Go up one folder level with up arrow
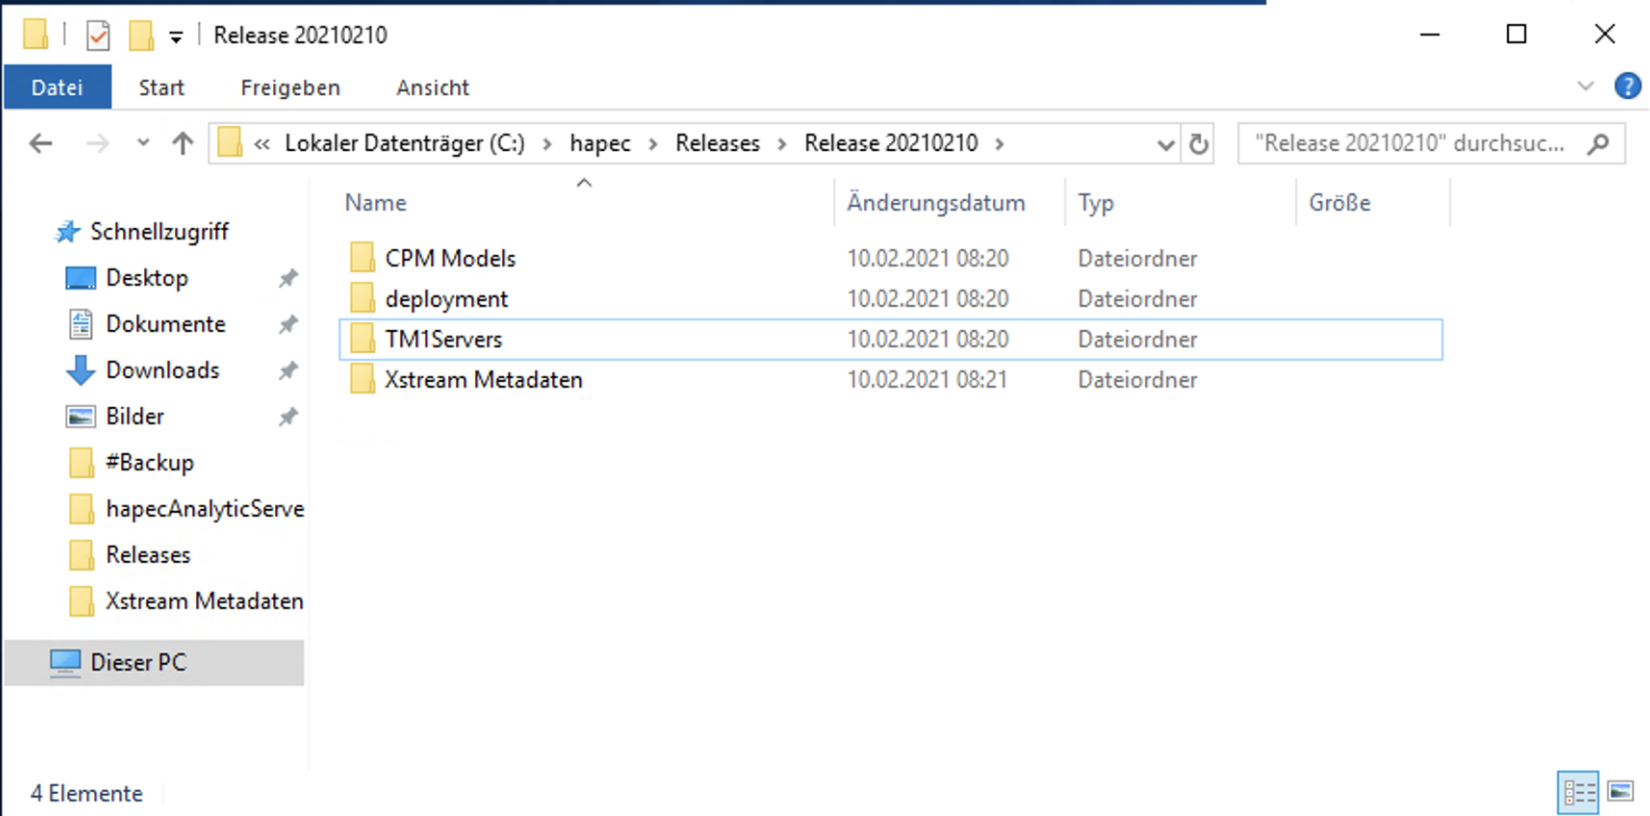Image resolution: width=1650 pixels, height=816 pixels. coord(182,144)
